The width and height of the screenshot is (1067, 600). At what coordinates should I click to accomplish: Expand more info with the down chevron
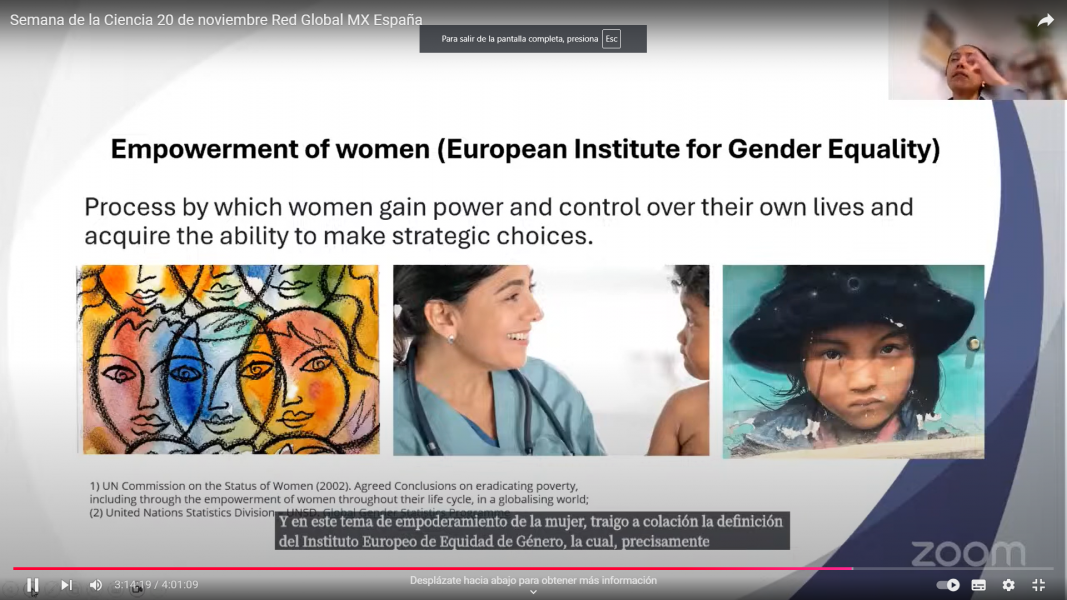pos(533,592)
